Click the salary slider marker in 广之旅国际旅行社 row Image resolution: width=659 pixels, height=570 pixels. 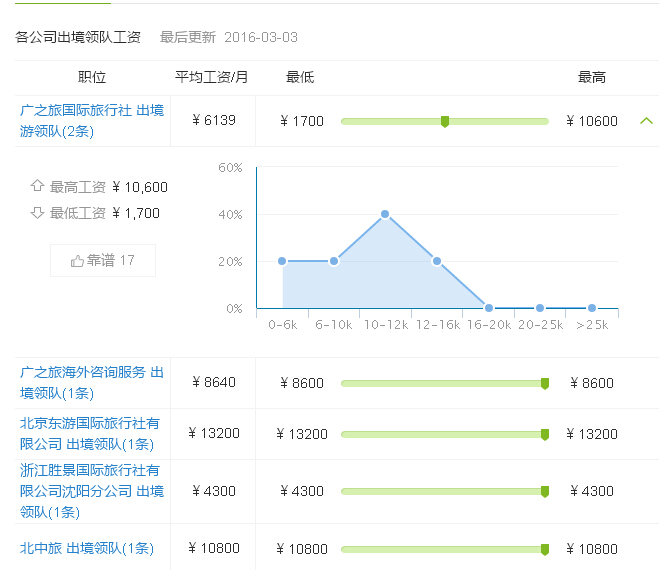pos(445,122)
